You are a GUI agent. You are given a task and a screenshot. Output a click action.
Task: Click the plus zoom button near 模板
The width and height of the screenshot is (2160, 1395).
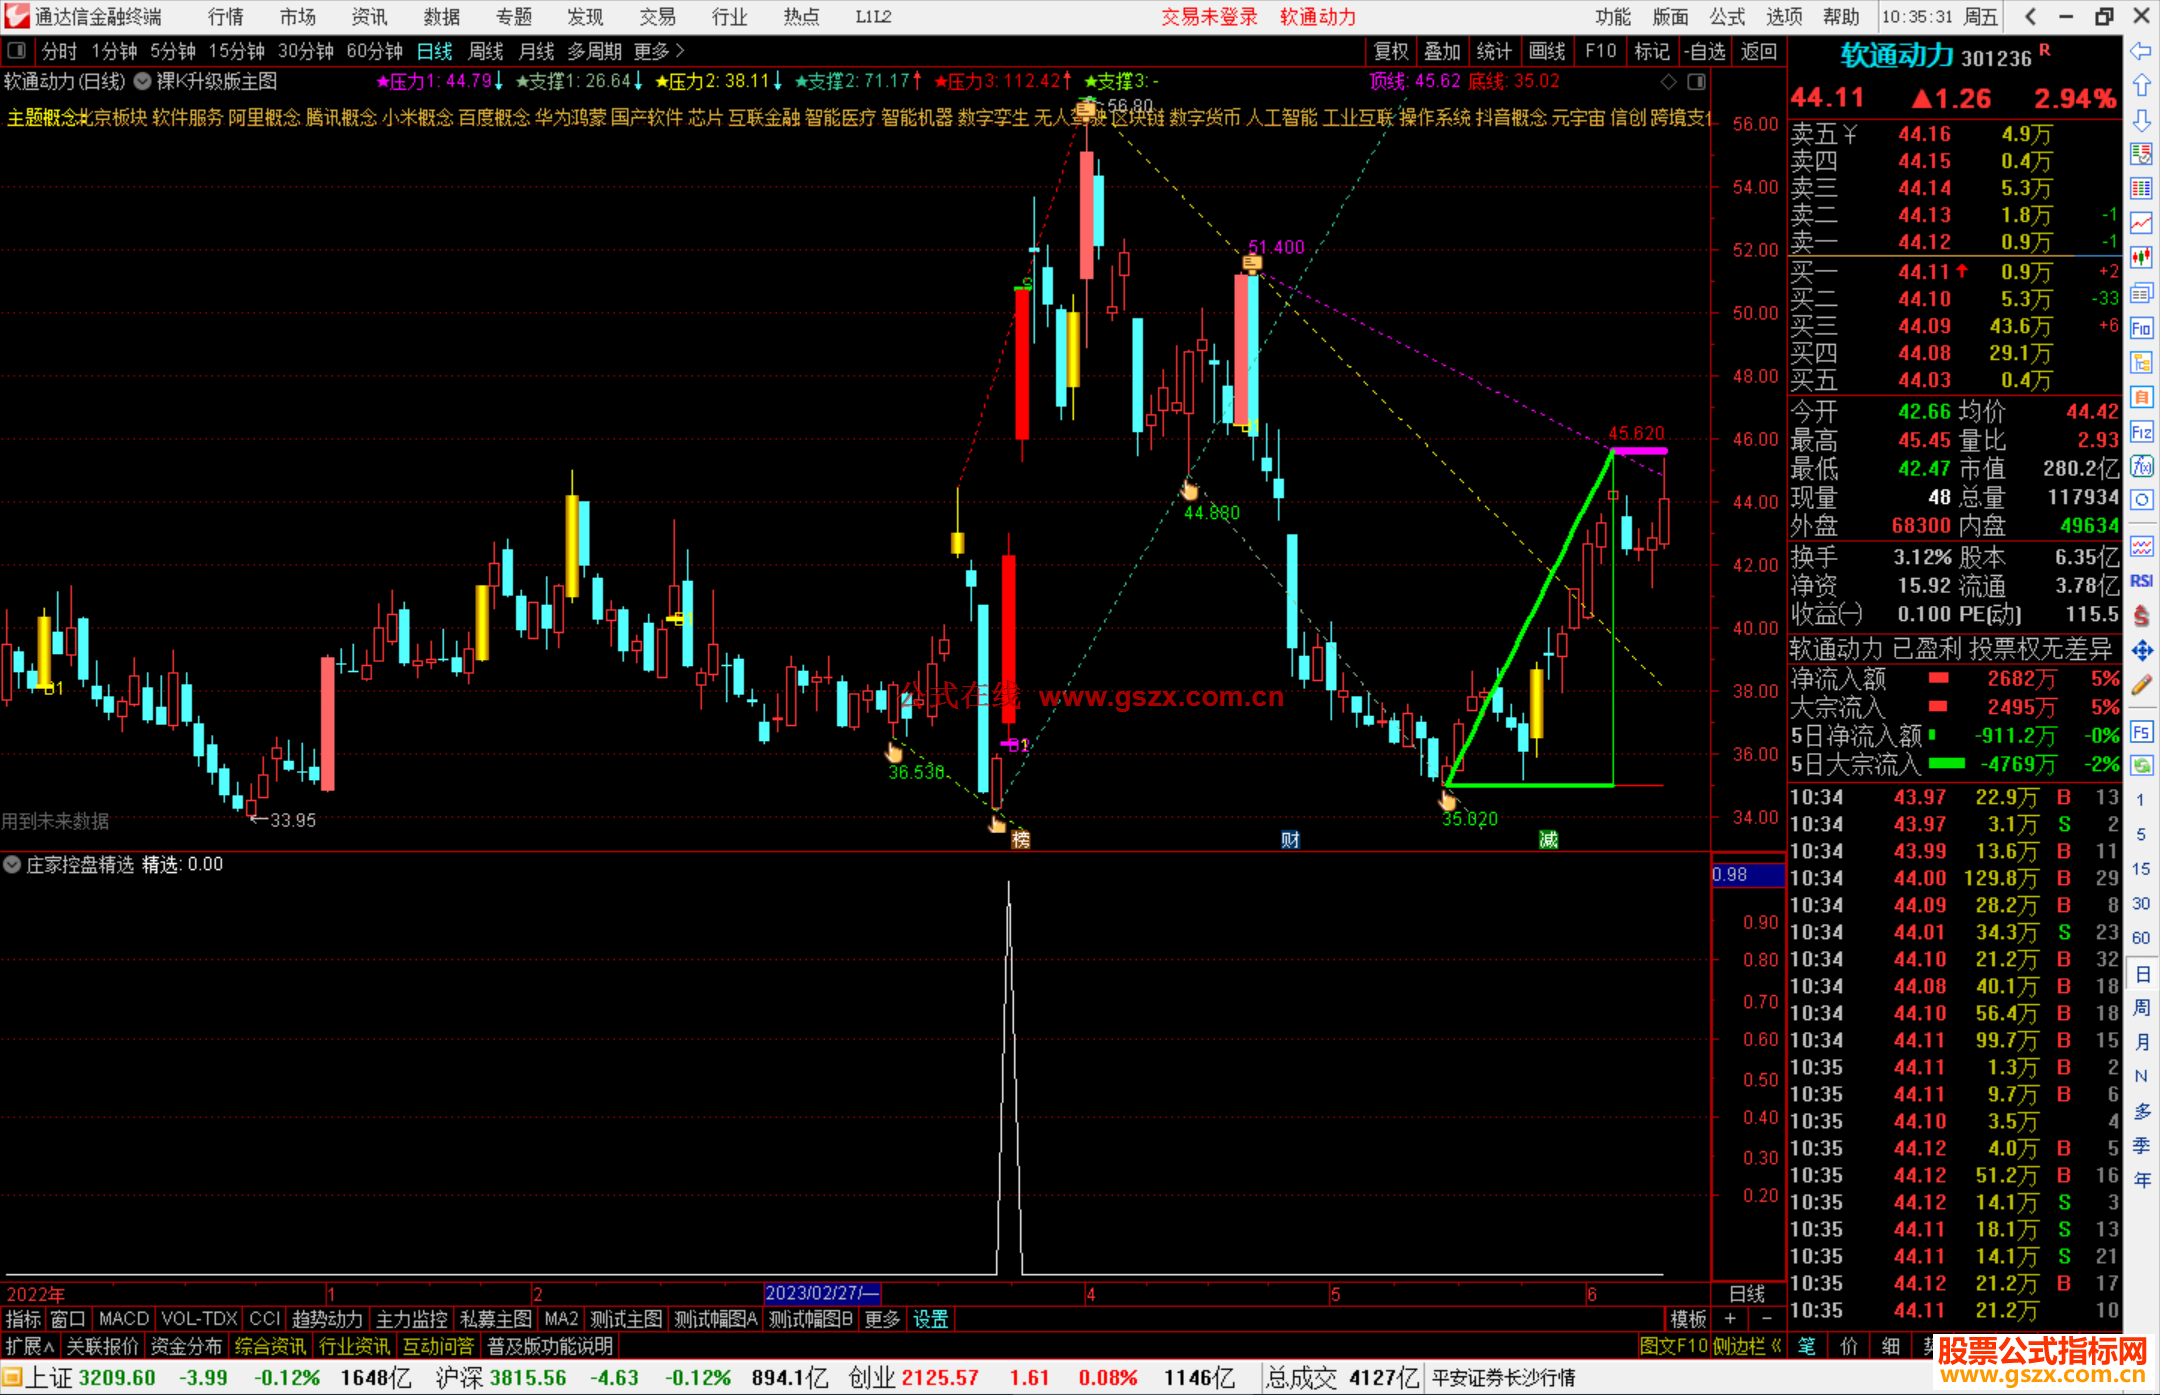[x=1730, y=1320]
